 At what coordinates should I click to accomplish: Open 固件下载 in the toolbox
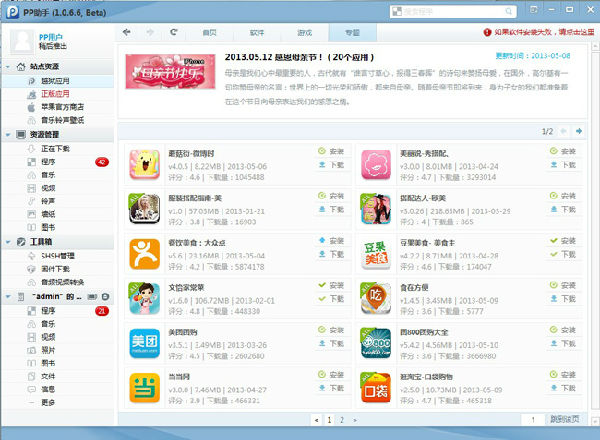pos(55,269)
